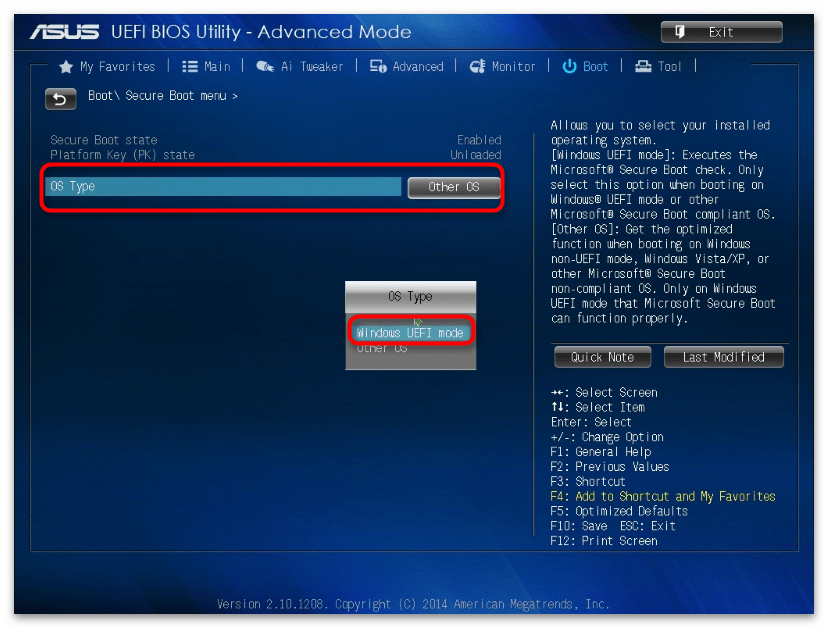Choose Other OS in the popup list
Screen dimensions: 828x628
383,349
